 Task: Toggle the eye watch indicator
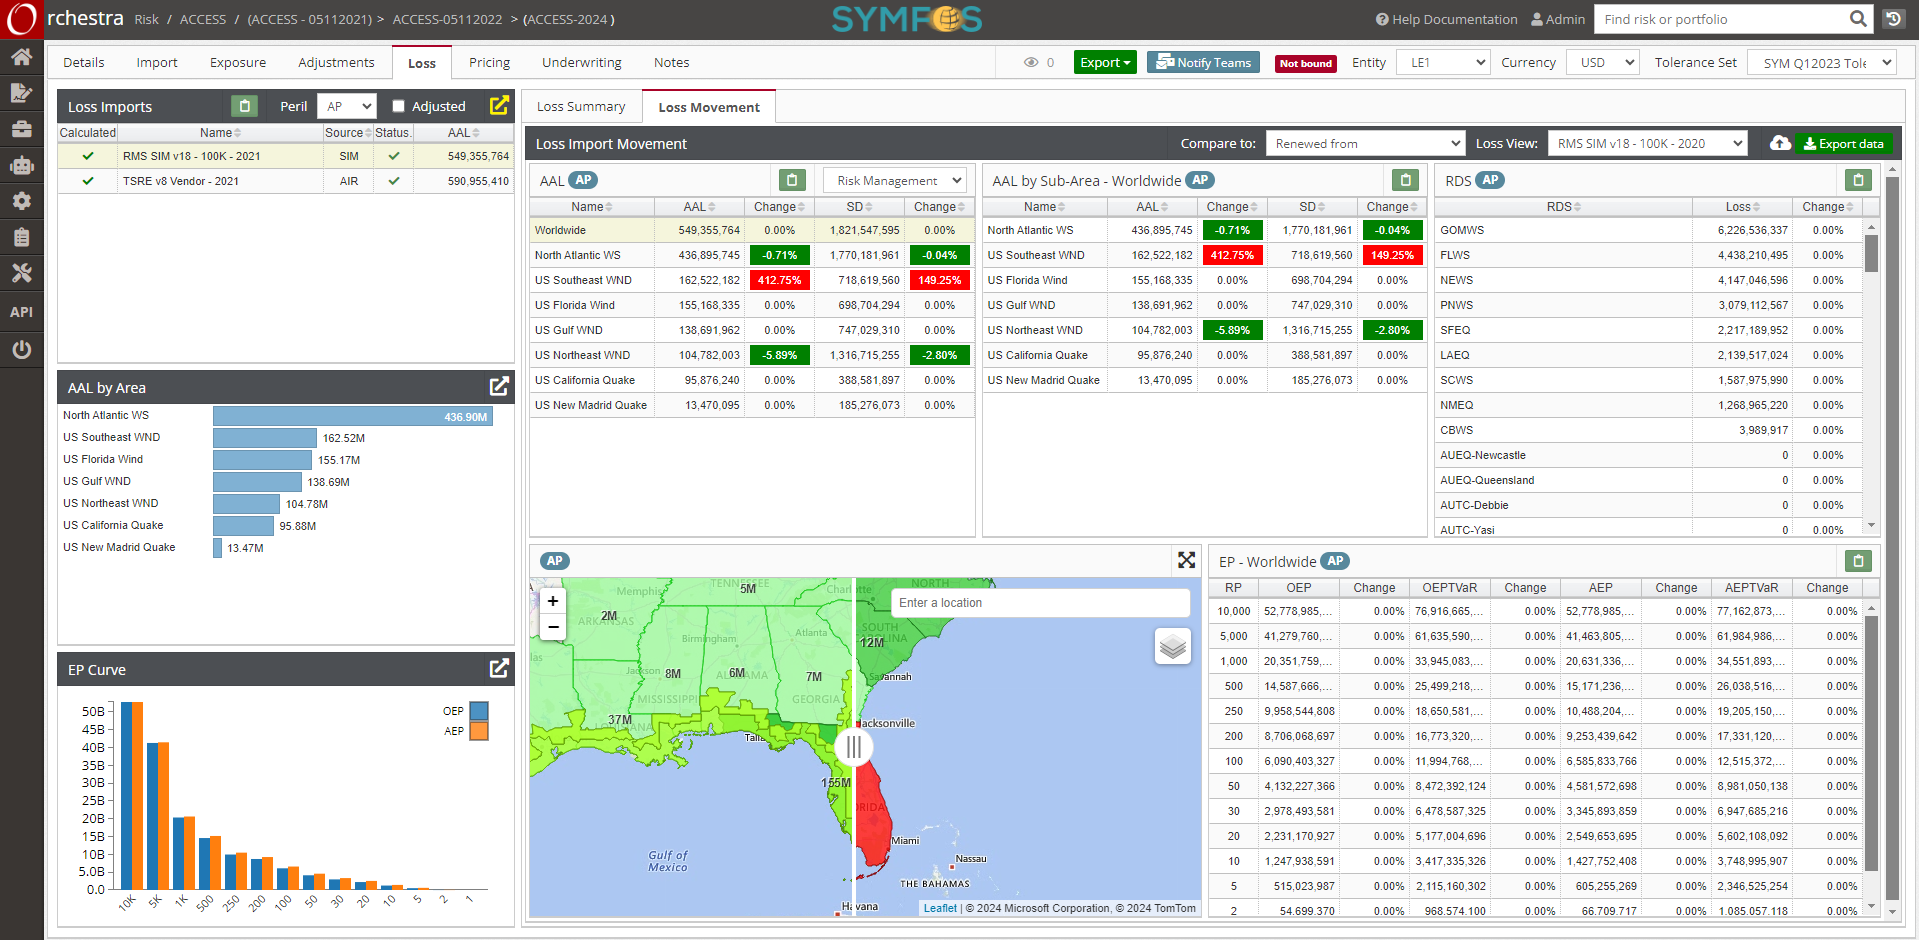tap(1031, 62)
